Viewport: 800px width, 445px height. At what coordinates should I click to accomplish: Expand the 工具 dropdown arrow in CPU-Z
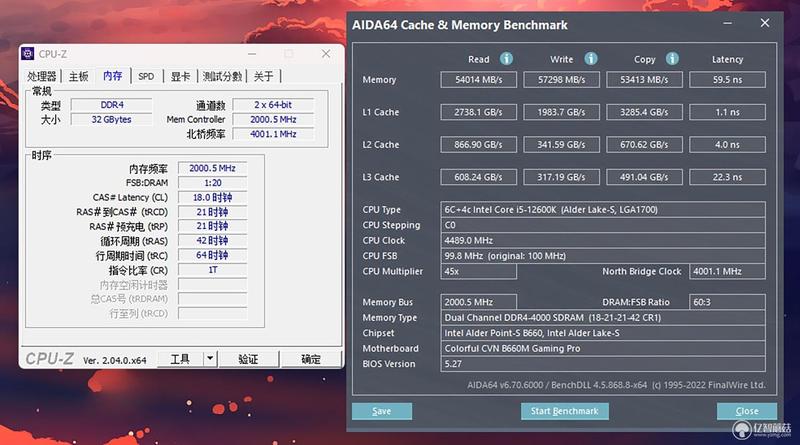210,359
